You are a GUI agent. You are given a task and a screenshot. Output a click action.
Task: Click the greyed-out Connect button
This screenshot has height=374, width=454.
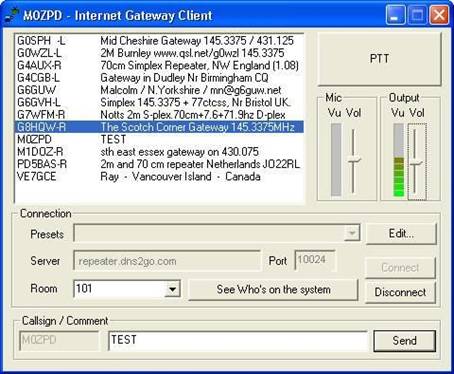pyautogui.click(x=400, y=267)
